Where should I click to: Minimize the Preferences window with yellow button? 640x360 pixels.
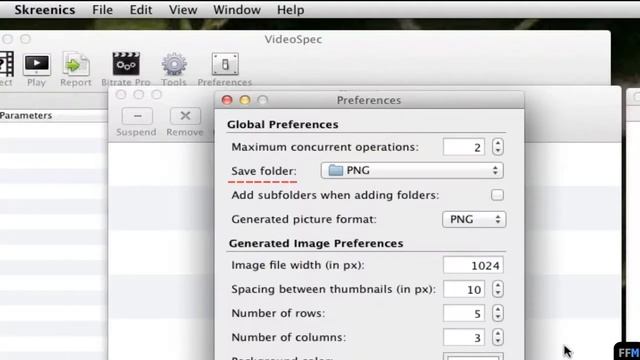[x=245, y=100]
